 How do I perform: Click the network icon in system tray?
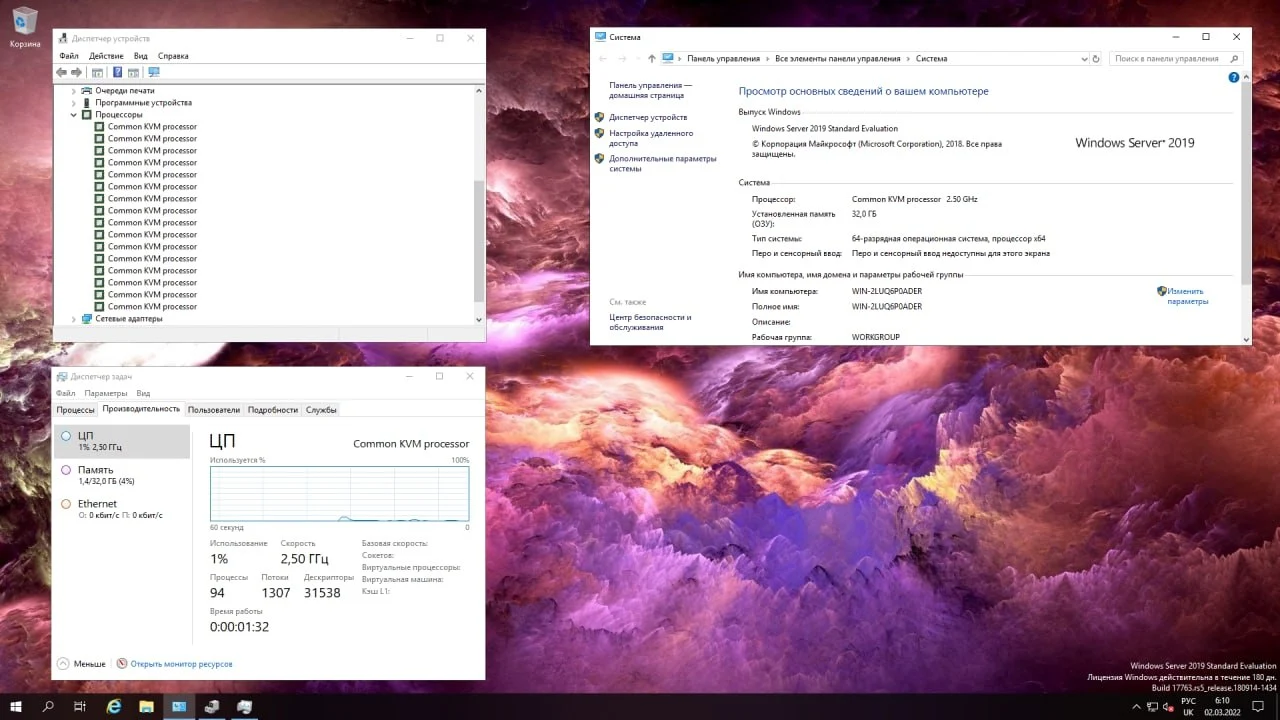pos(1152,706)
